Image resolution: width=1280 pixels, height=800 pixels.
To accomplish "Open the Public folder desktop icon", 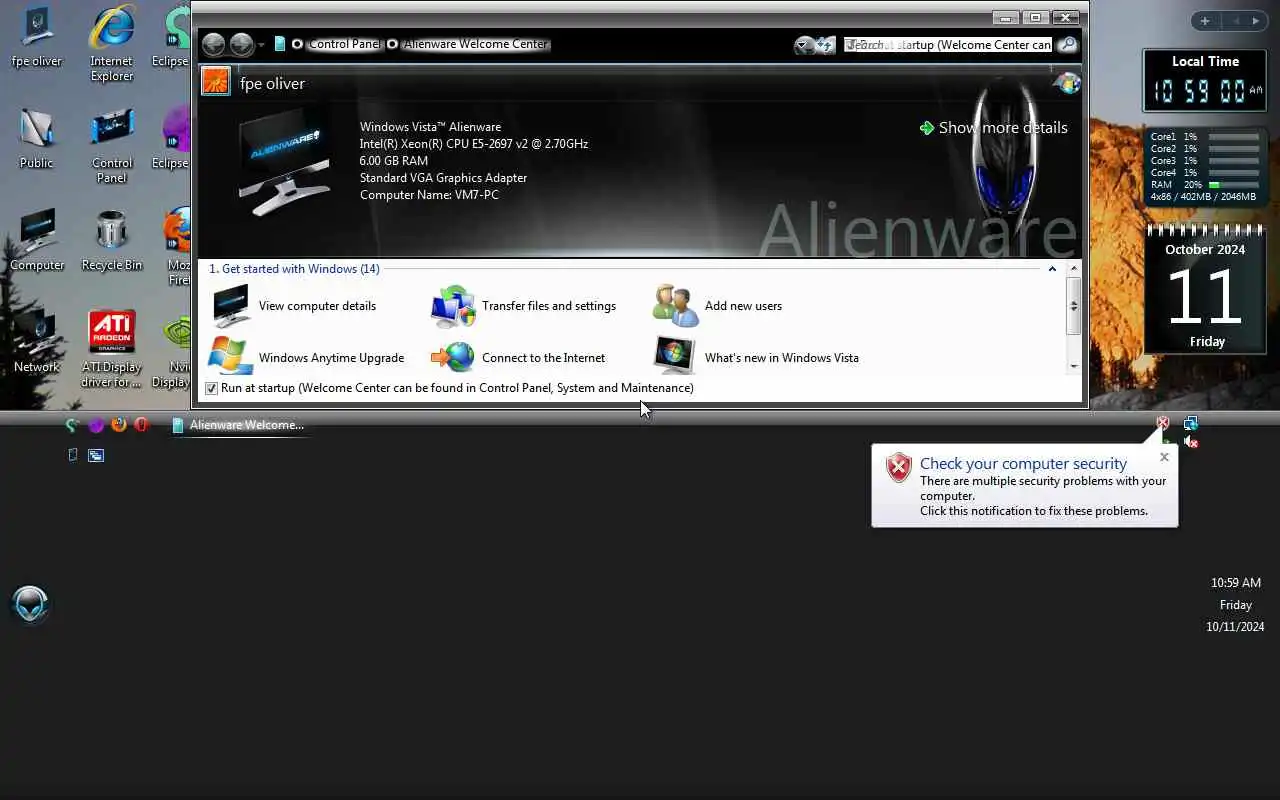I will click(37, 138).
